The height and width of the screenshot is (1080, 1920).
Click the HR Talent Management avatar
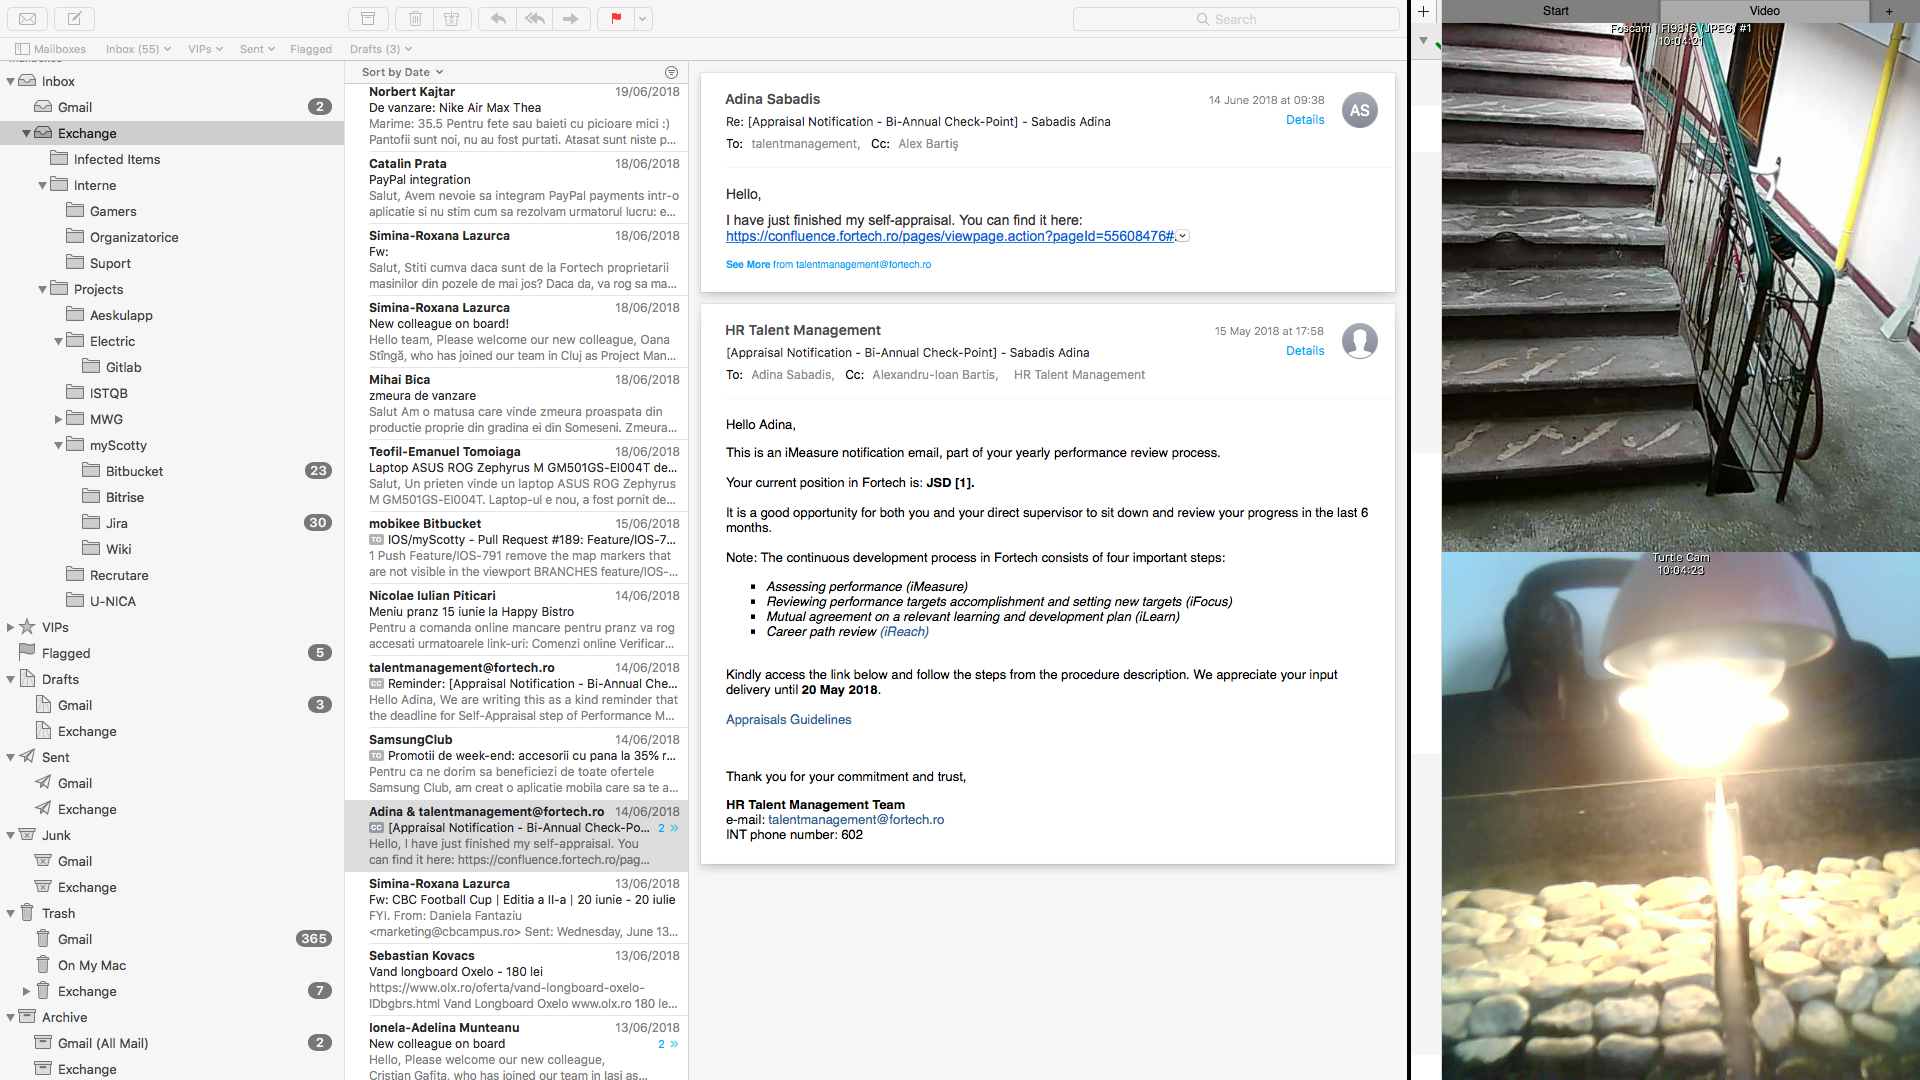point(1360,341)
